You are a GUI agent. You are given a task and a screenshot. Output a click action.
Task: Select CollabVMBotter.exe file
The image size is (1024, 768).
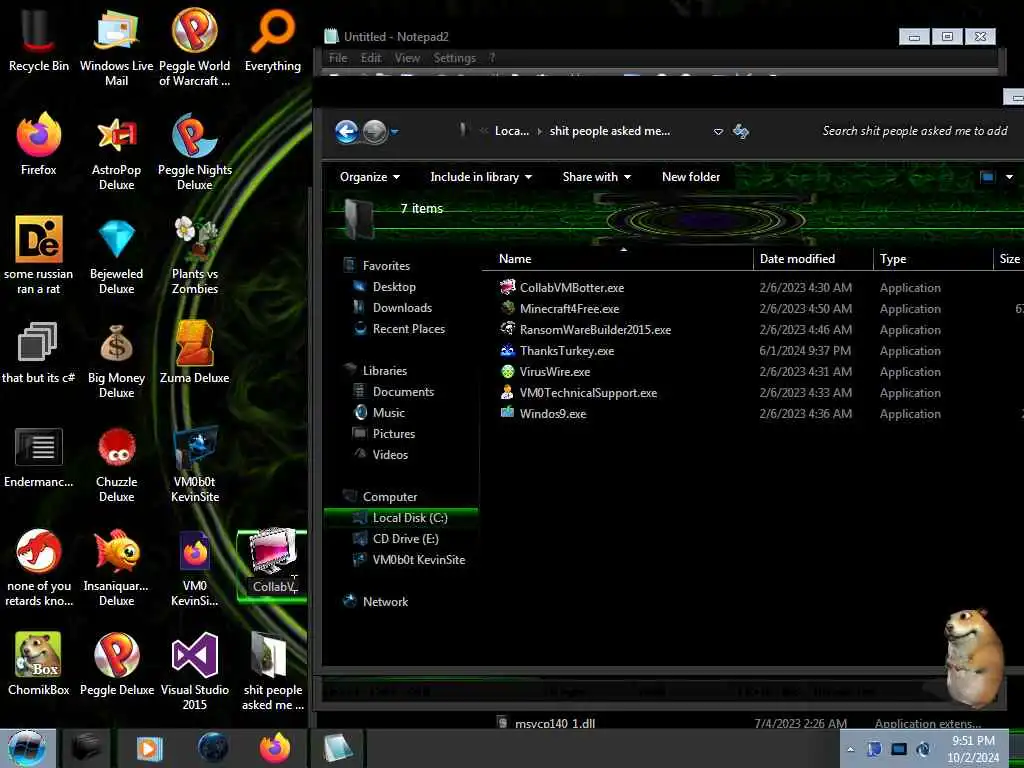(562, 288)
